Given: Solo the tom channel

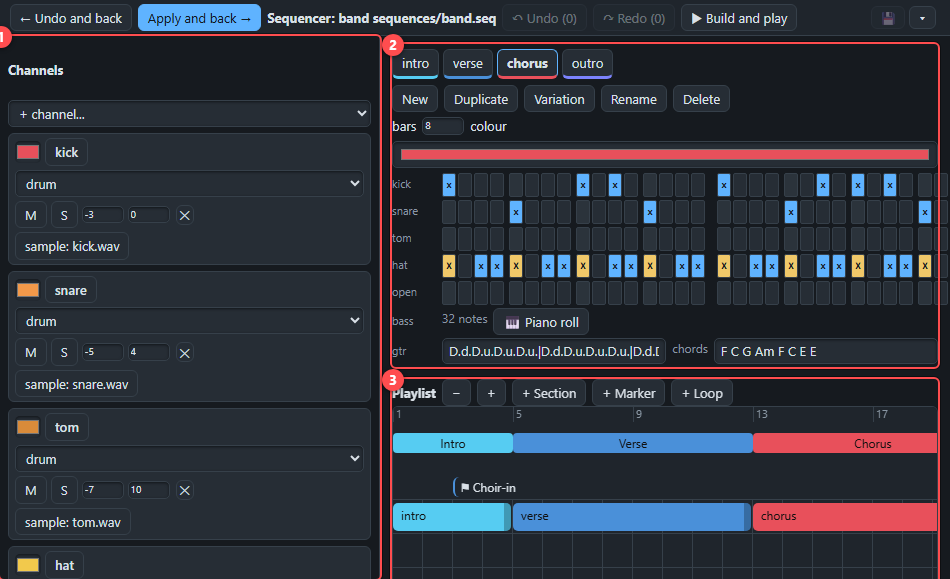Looking at the screenshot, I should pos(64,490).
